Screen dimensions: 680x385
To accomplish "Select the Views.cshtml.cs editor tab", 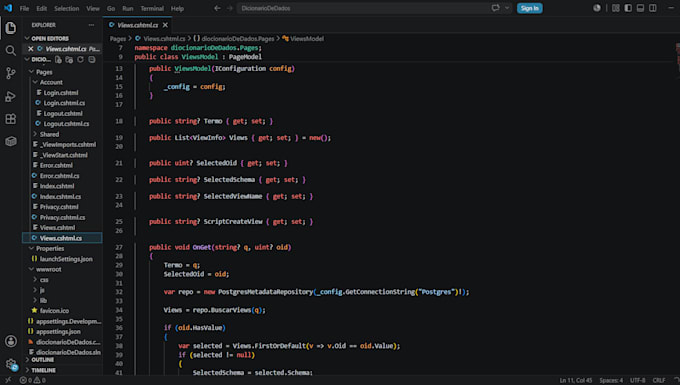I will pos(137,25).
